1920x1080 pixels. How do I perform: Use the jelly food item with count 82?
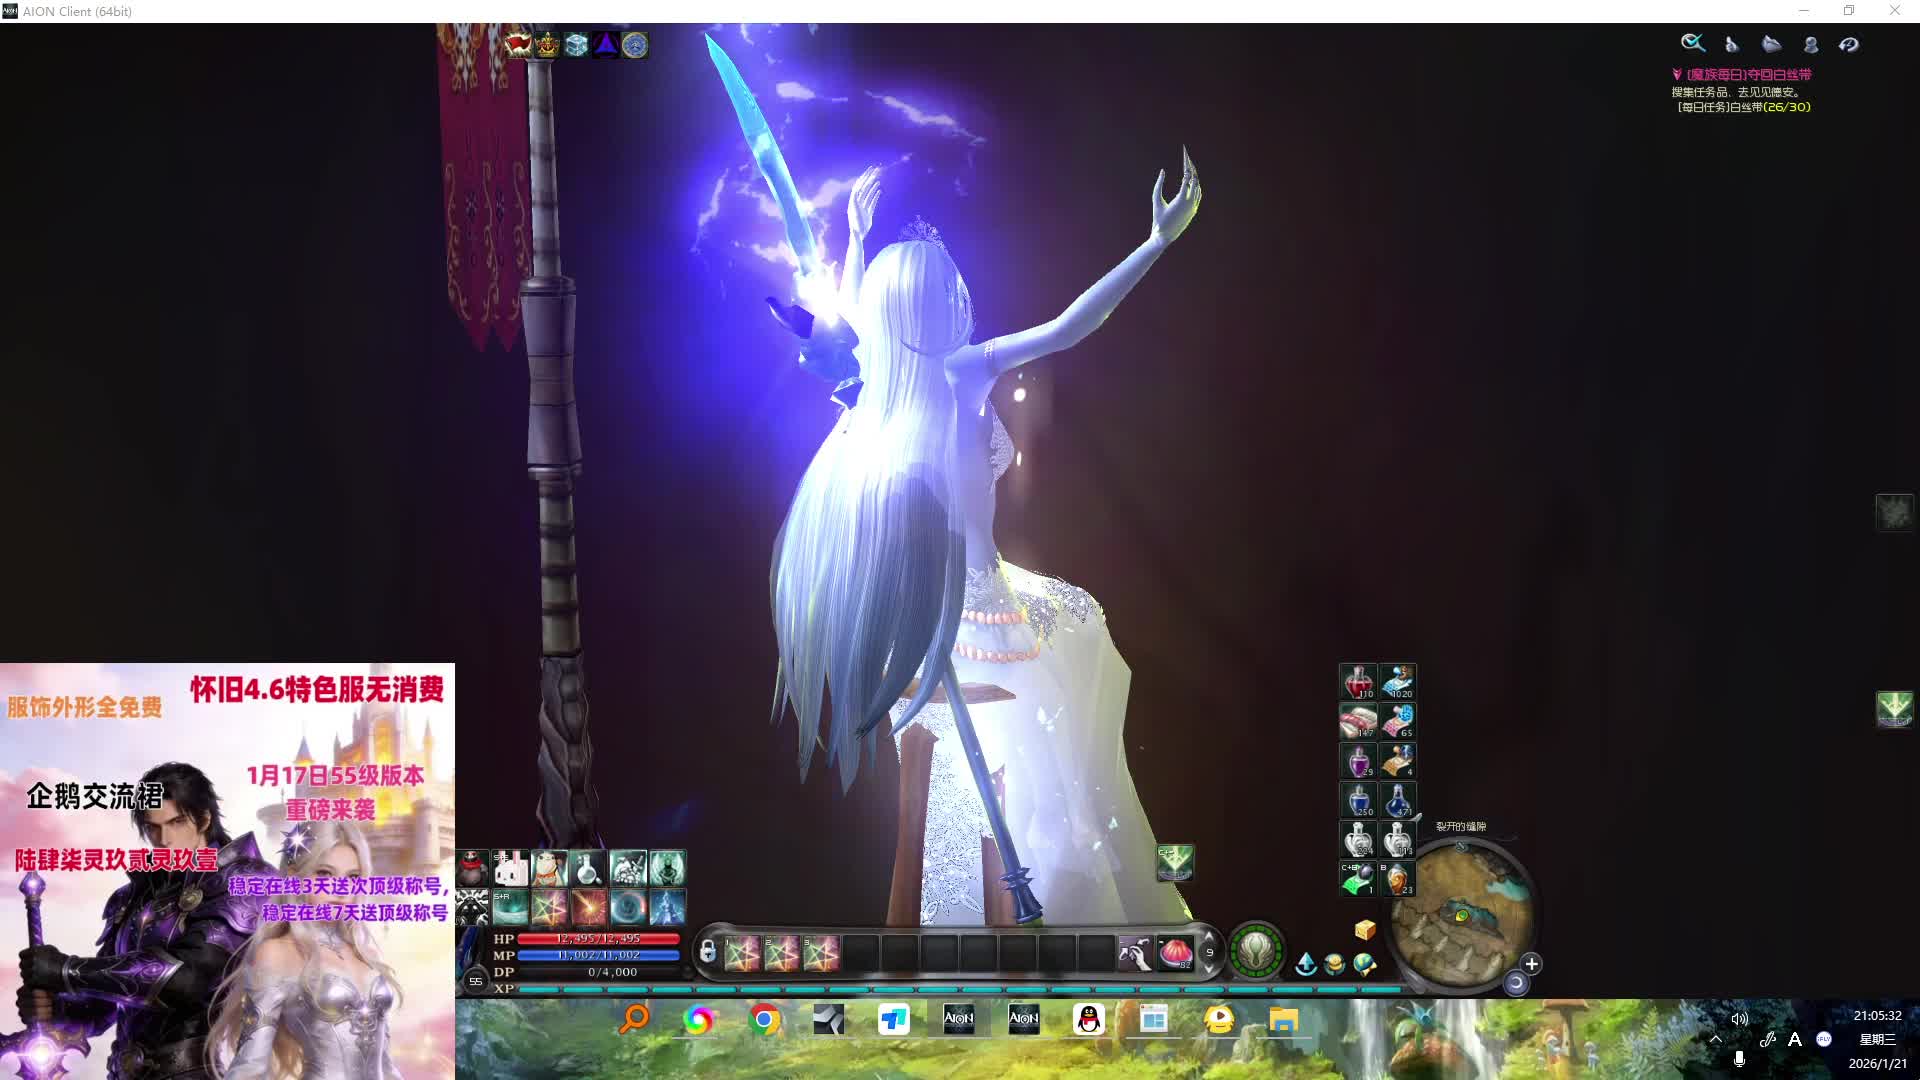[1175, 953]
